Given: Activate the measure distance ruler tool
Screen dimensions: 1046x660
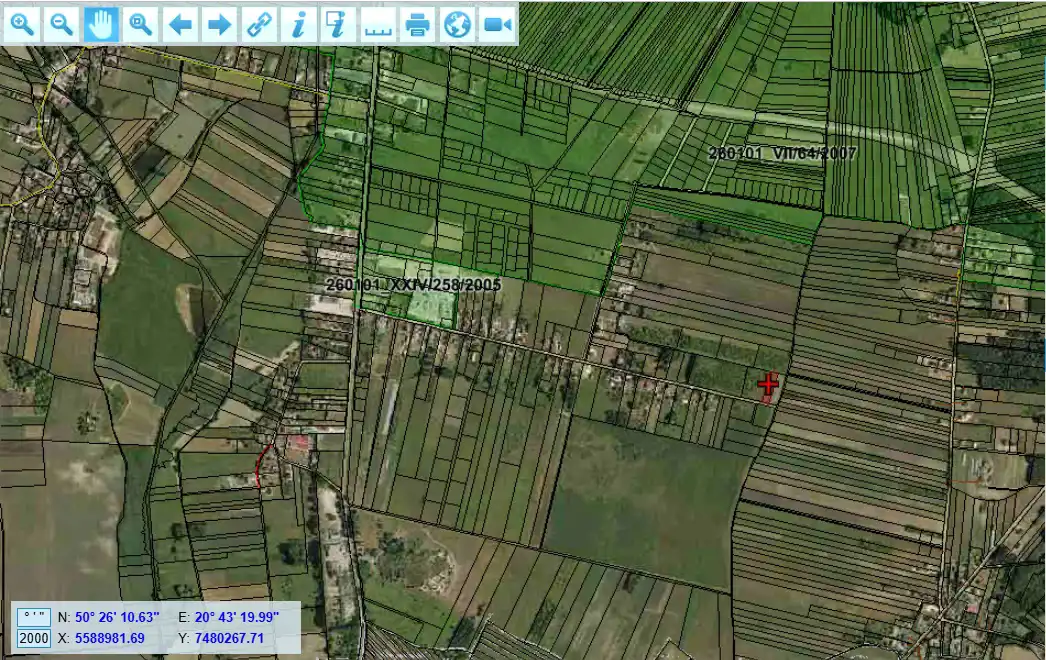Looking at the screenshot, I should click(x=378, y=24).
